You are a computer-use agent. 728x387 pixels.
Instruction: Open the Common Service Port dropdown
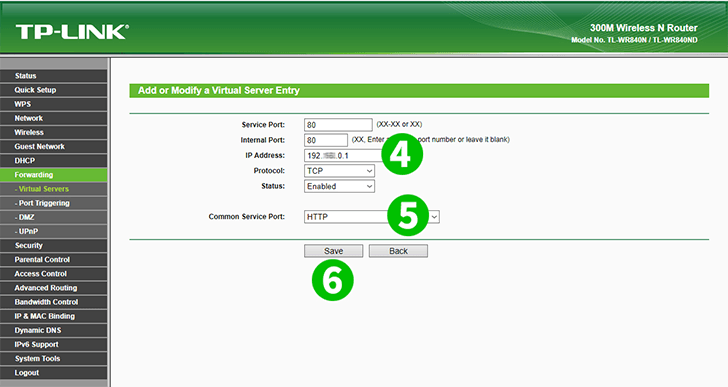click(371, 217)
